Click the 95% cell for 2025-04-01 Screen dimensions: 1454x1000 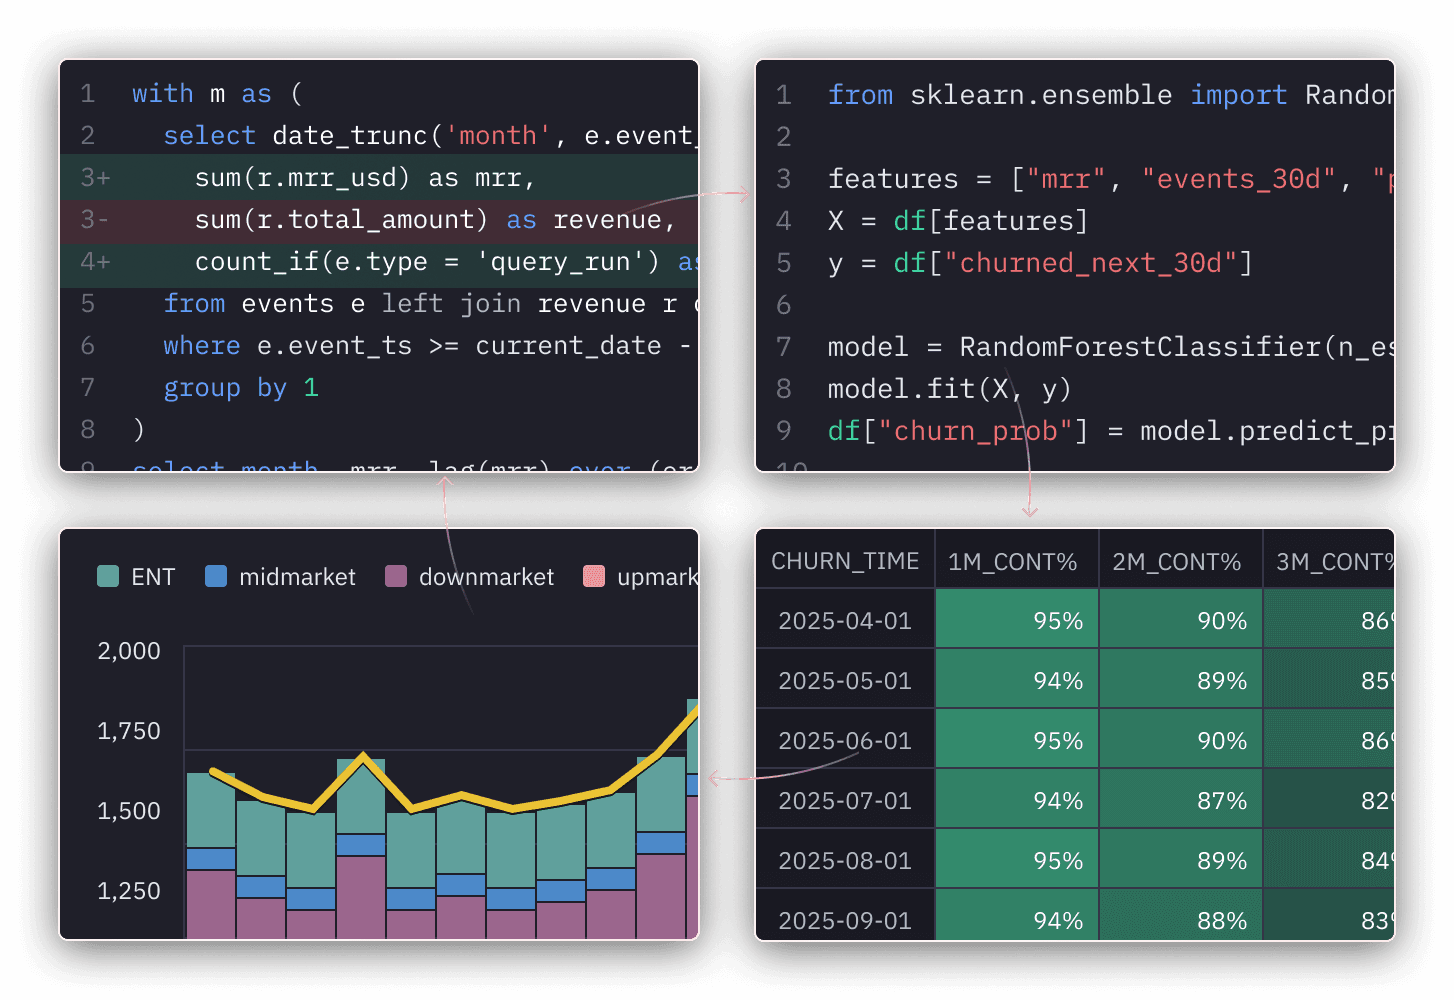coord(1016,619)
